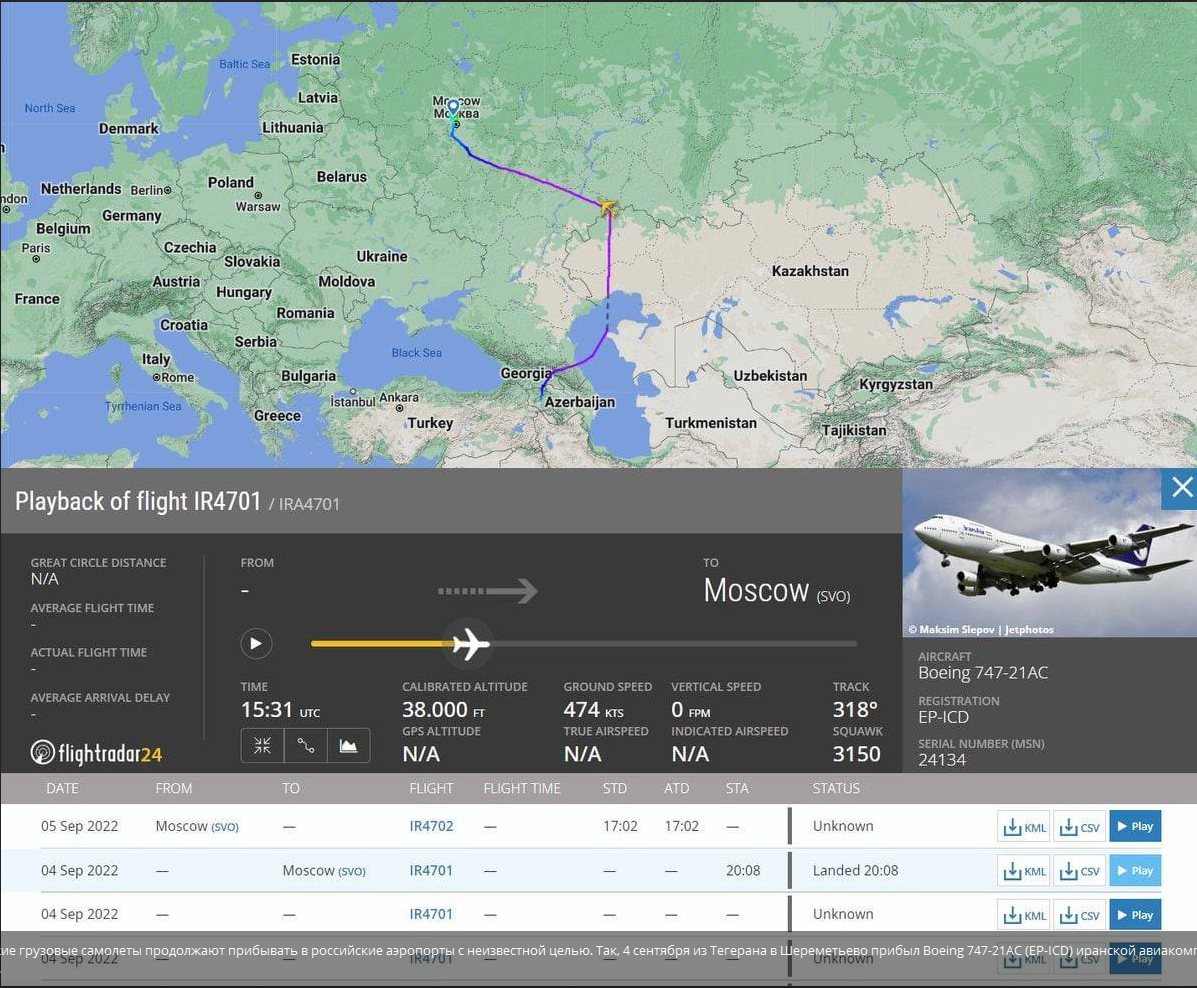
Task: Click the Turkmenistan label on the map
Action: pos(711,423)
